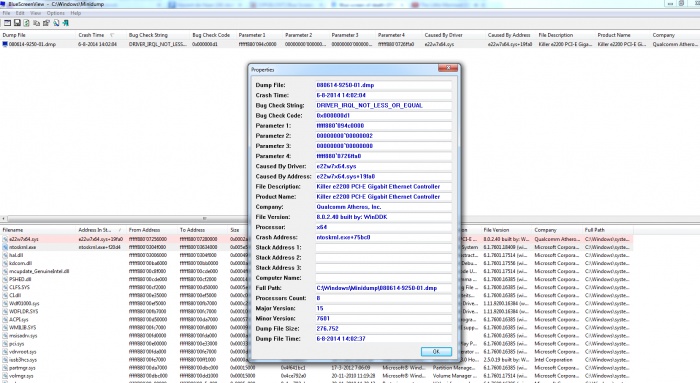Click the empty Computer Name field

click(383, 278)
